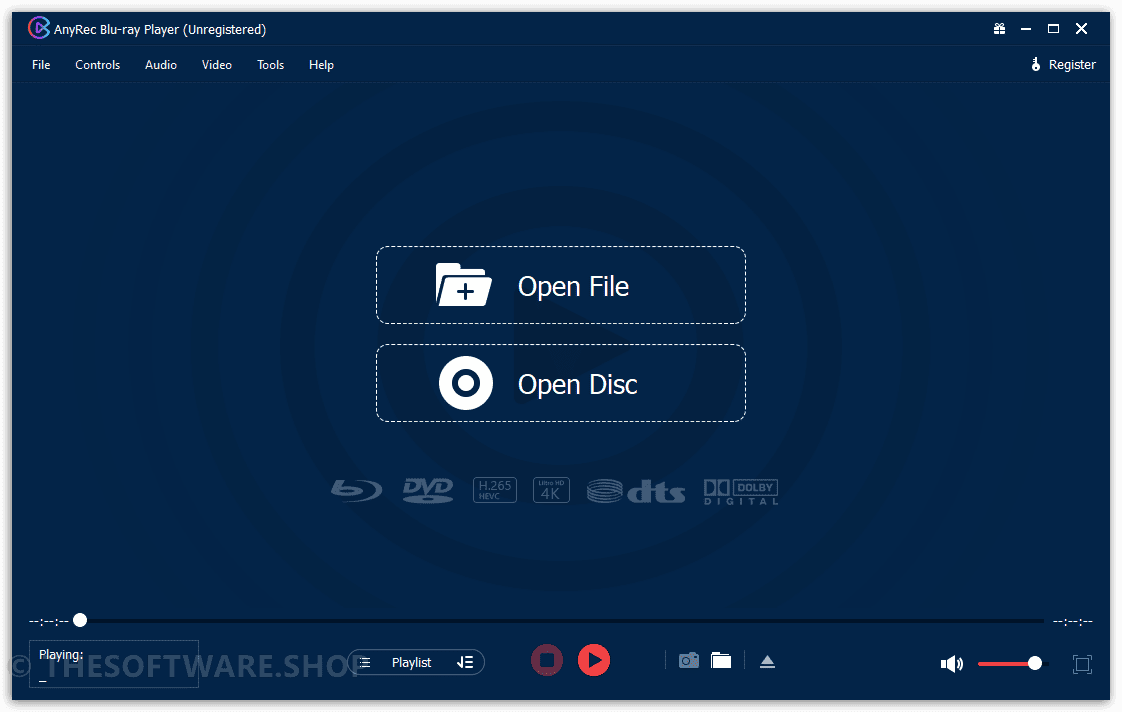This screenshot has height=712, width=1122.
Task: Minimize the player window
Action: tap(1025, 29)
